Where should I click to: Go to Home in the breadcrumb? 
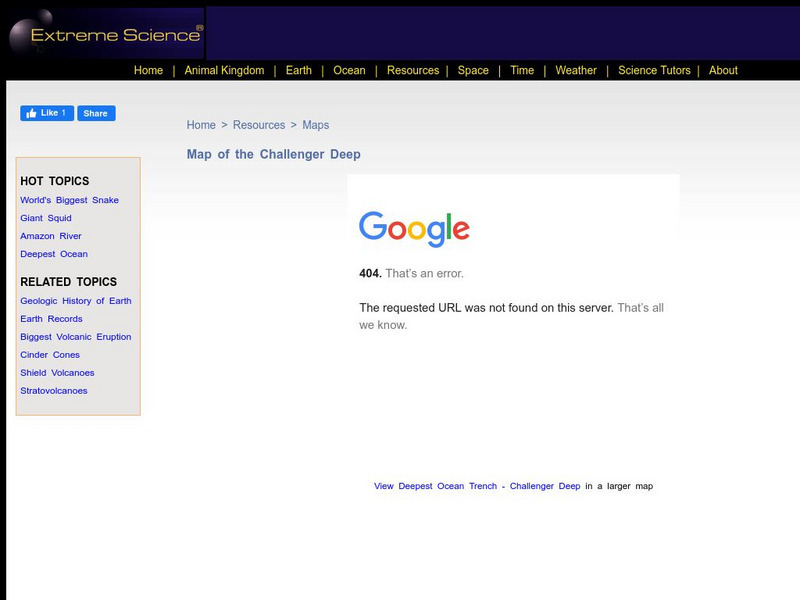(x=201, y=125)
